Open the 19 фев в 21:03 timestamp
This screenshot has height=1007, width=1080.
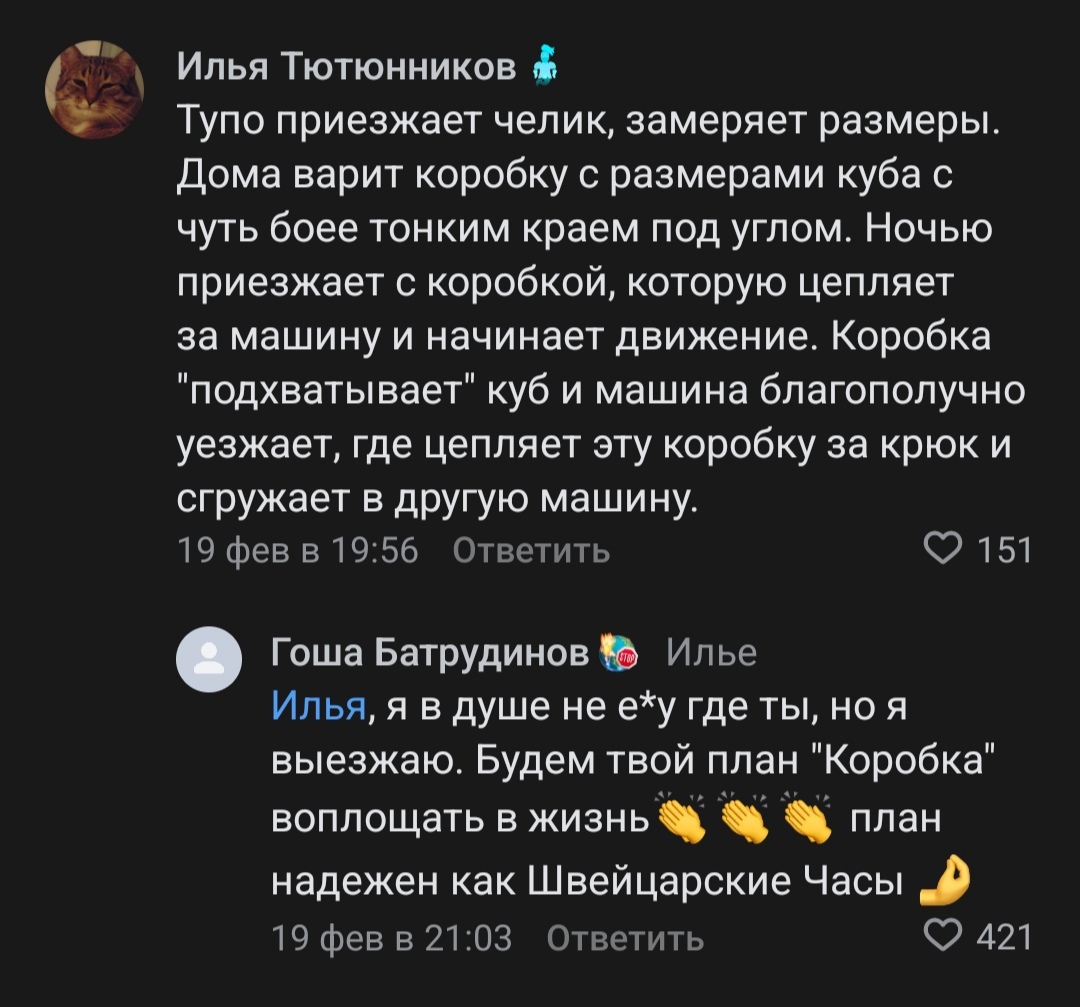coord(391,938)
